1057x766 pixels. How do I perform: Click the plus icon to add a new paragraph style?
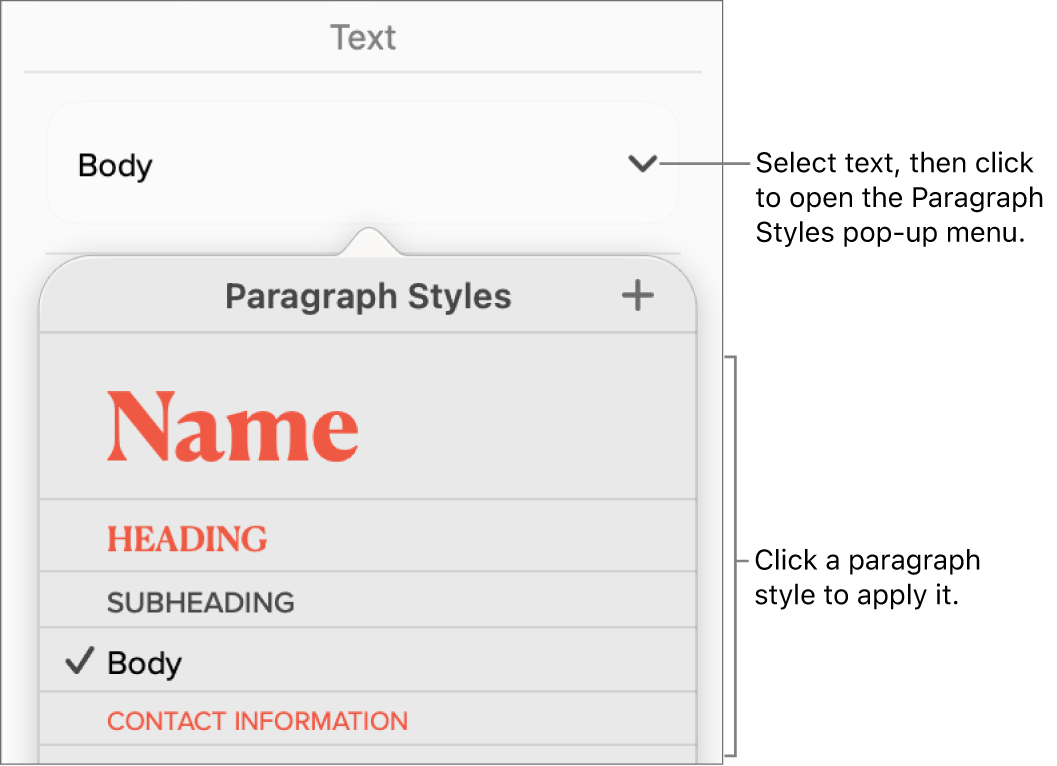point(637,295)
